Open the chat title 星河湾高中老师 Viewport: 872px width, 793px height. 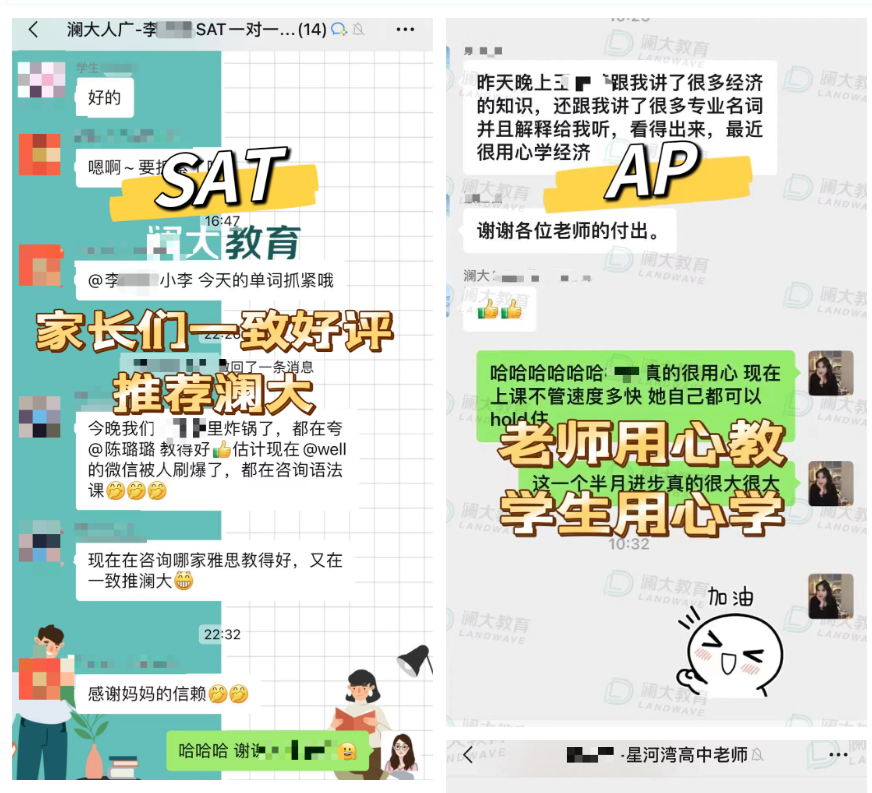657,755
